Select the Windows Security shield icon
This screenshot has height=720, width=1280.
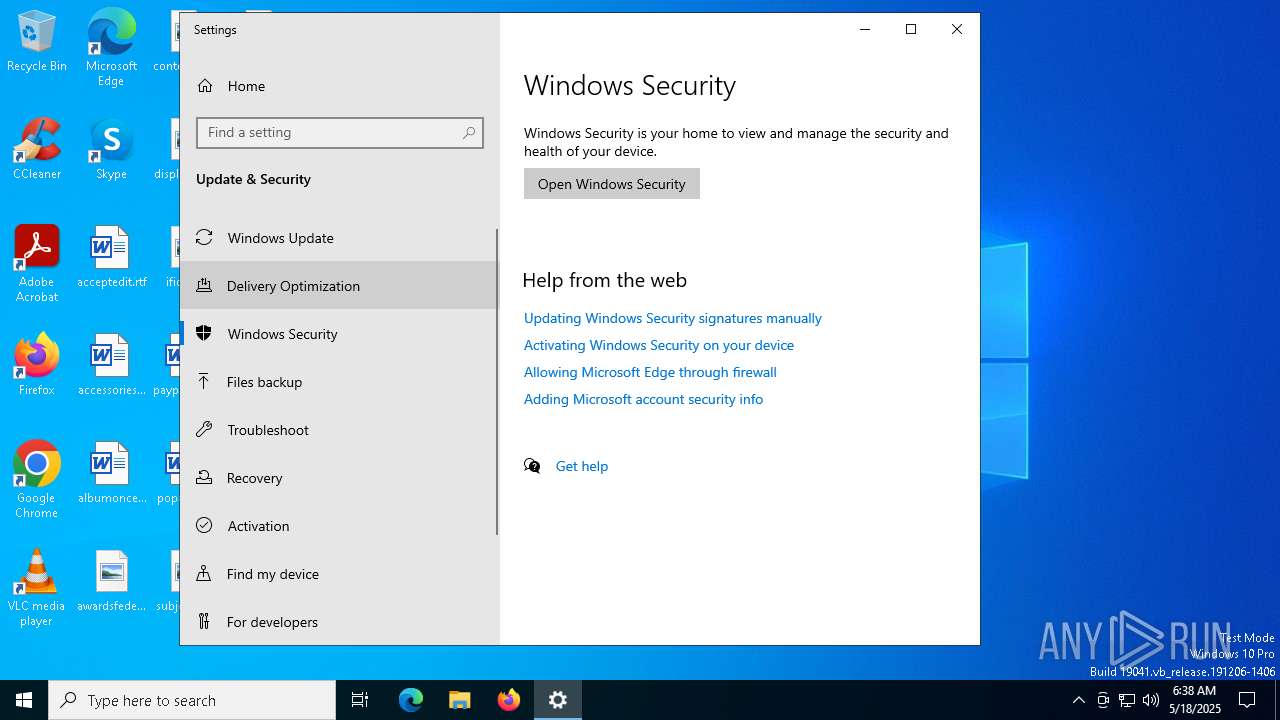[204, 333]
